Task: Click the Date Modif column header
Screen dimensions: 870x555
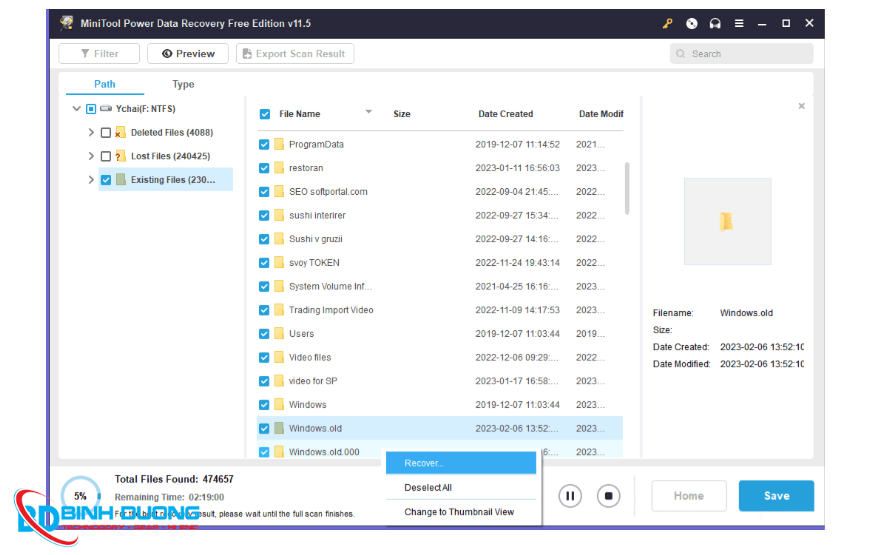Action: click(601, 114)
